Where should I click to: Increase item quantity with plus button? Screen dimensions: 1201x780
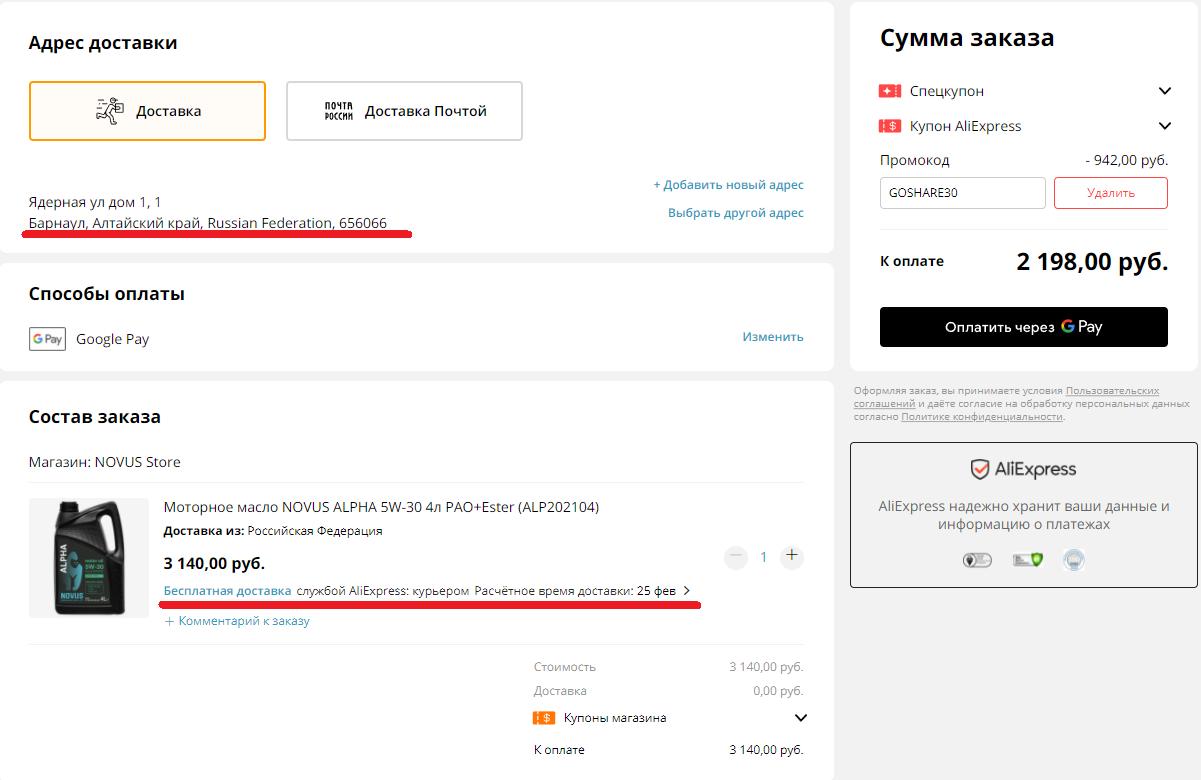(x=792, y=556)
